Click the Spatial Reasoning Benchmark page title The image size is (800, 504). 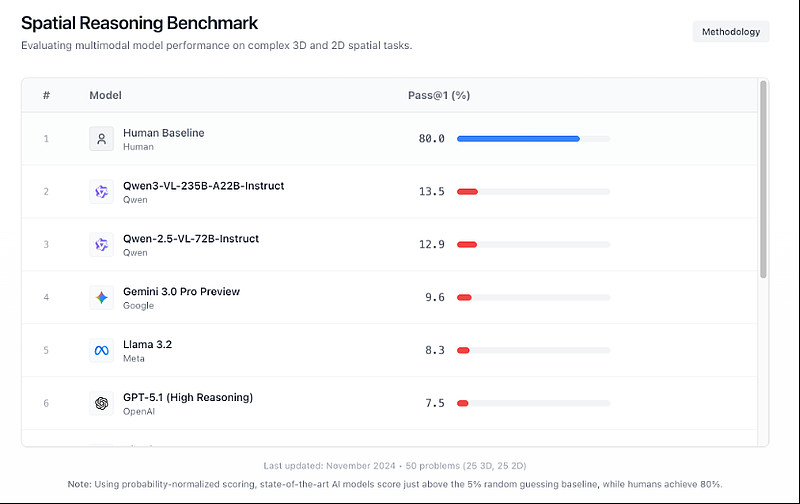(139, 23)
